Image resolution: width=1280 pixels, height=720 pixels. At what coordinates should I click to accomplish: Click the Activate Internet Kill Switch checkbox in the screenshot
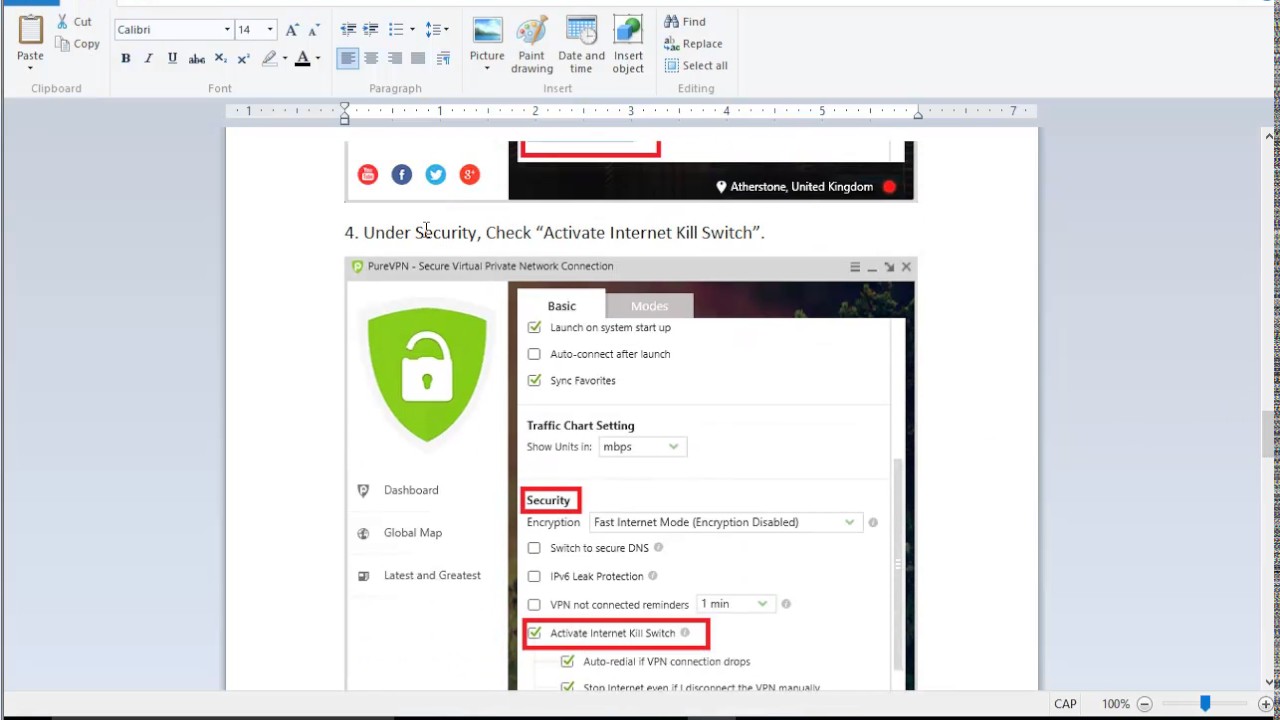[534, 633]
